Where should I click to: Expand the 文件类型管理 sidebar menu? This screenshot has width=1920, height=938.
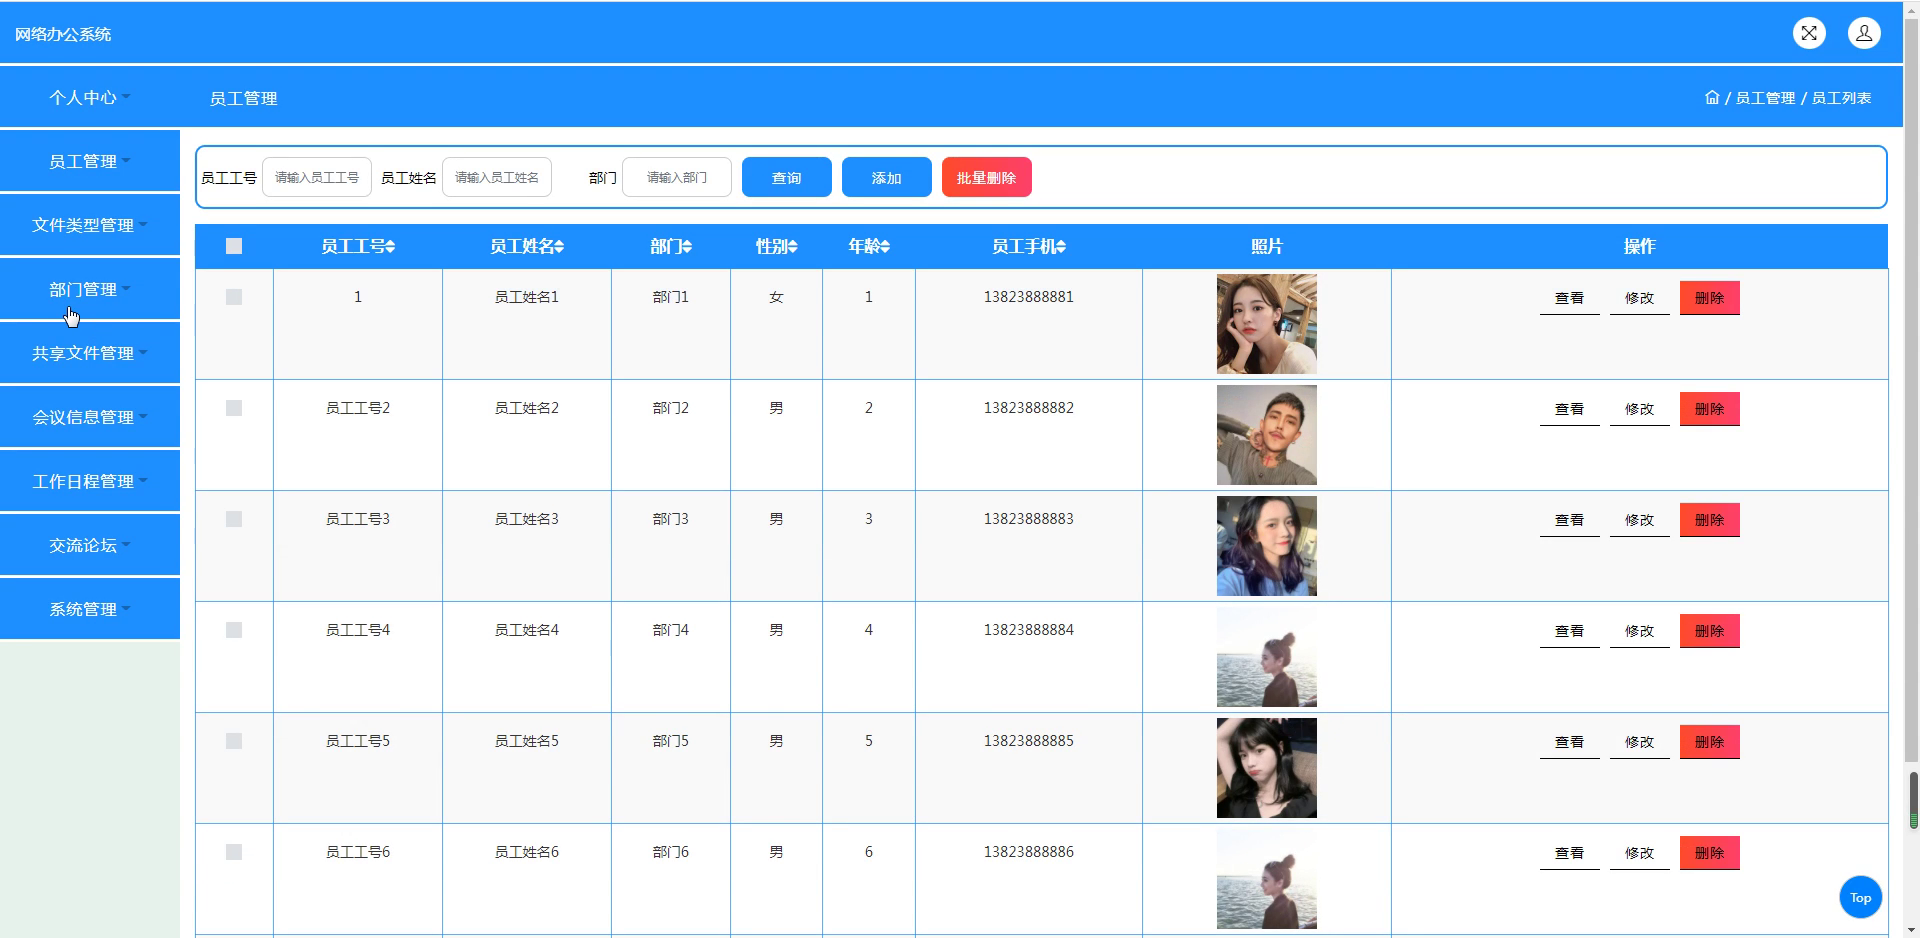point(90,225)
